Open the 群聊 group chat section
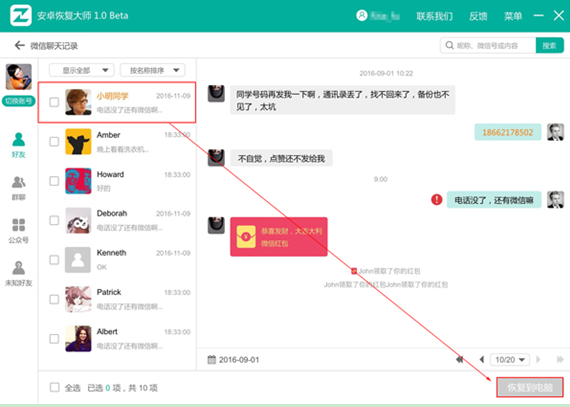Screen dimensions: 570x407 (19, 188)
